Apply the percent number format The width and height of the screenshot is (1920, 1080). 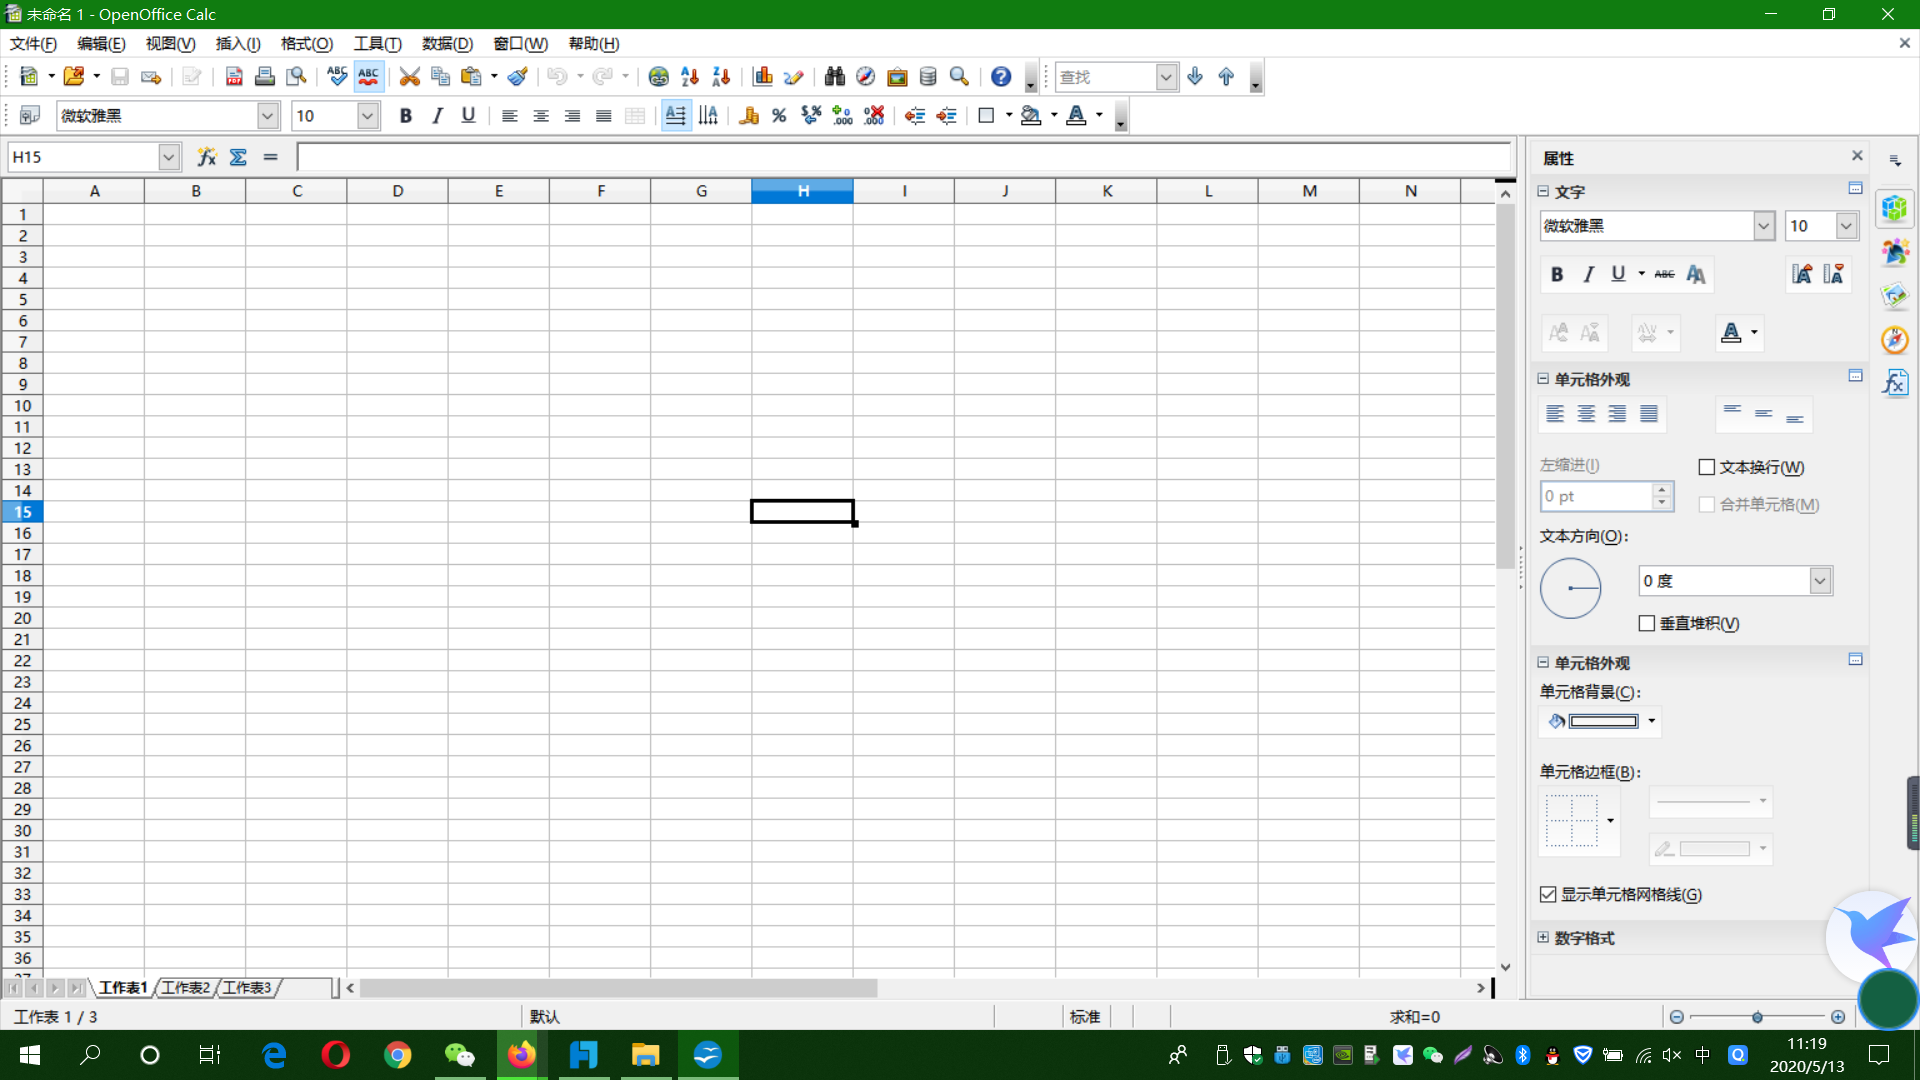[779, 116]
